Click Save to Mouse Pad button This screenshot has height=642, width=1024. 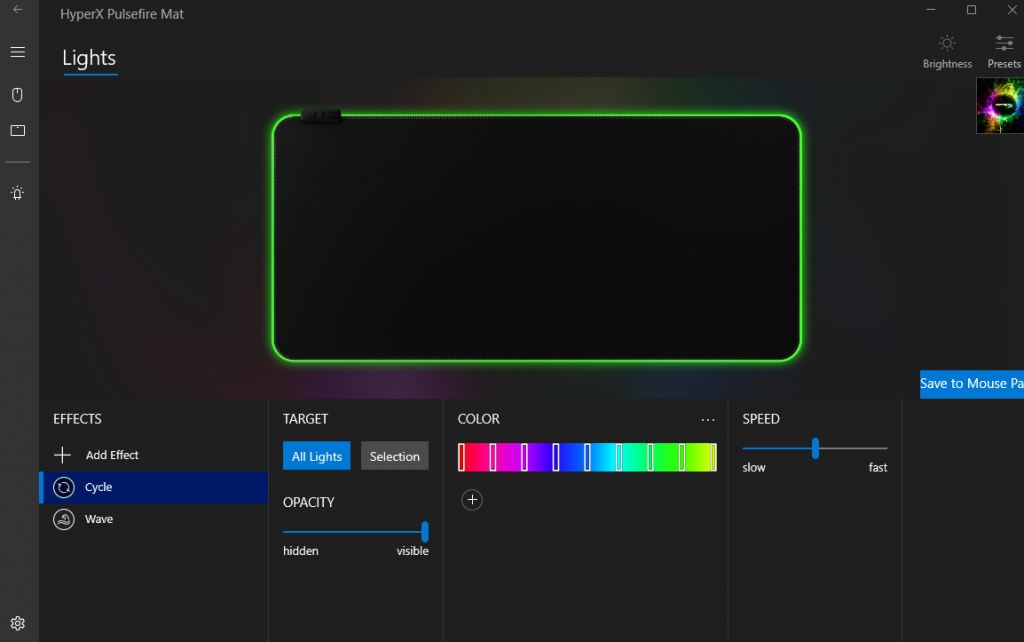(971, 384)
